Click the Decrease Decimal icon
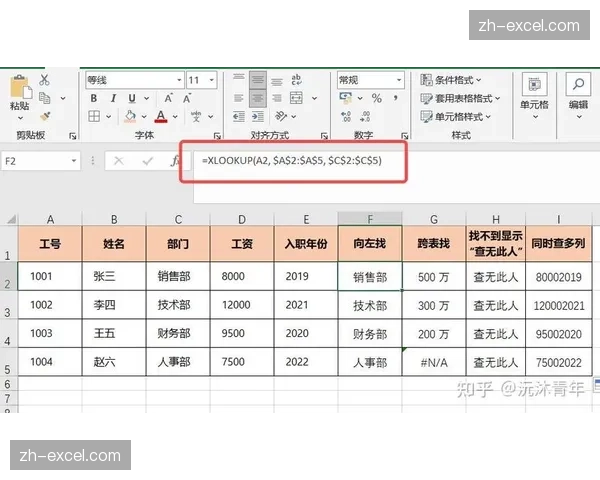This screenshot has width=600, height=480. [365, 116]
